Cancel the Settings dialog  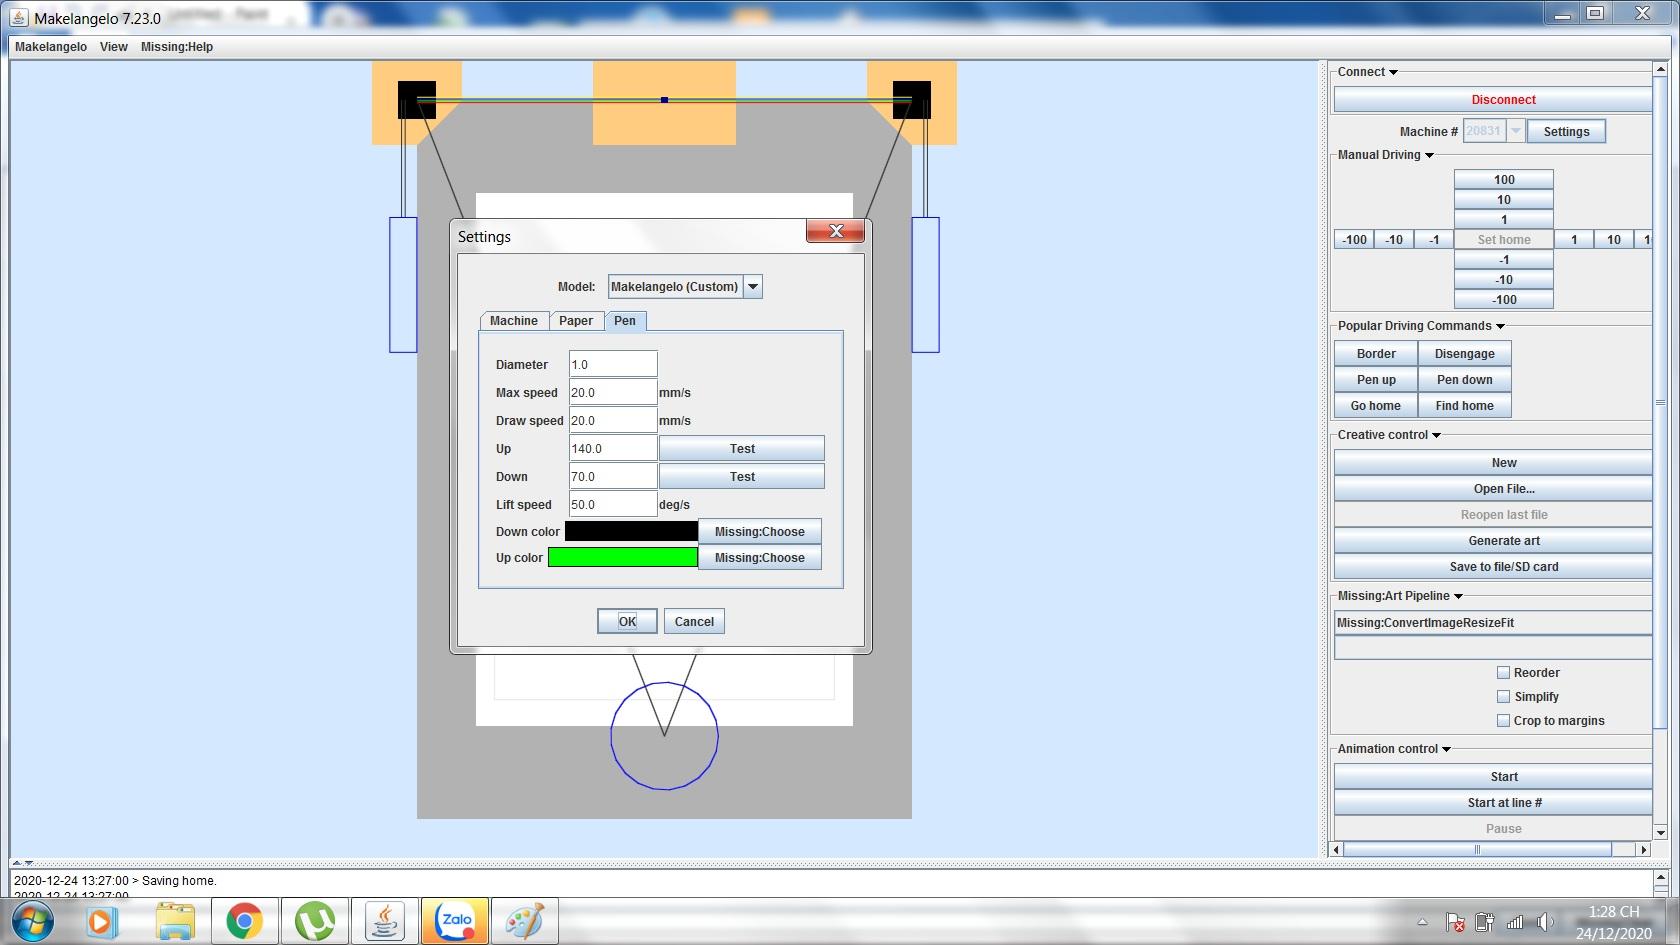click(x=694, y=621)
